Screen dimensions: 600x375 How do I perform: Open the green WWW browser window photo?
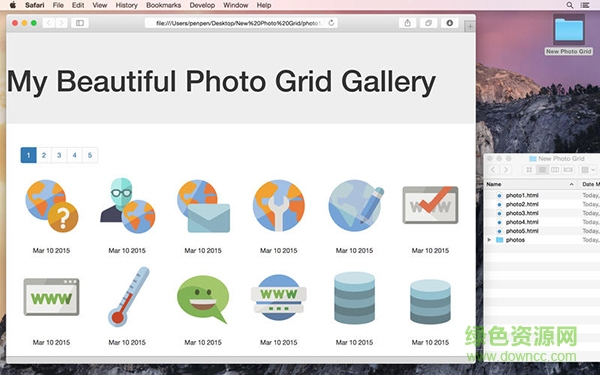(x=51, y=297)
